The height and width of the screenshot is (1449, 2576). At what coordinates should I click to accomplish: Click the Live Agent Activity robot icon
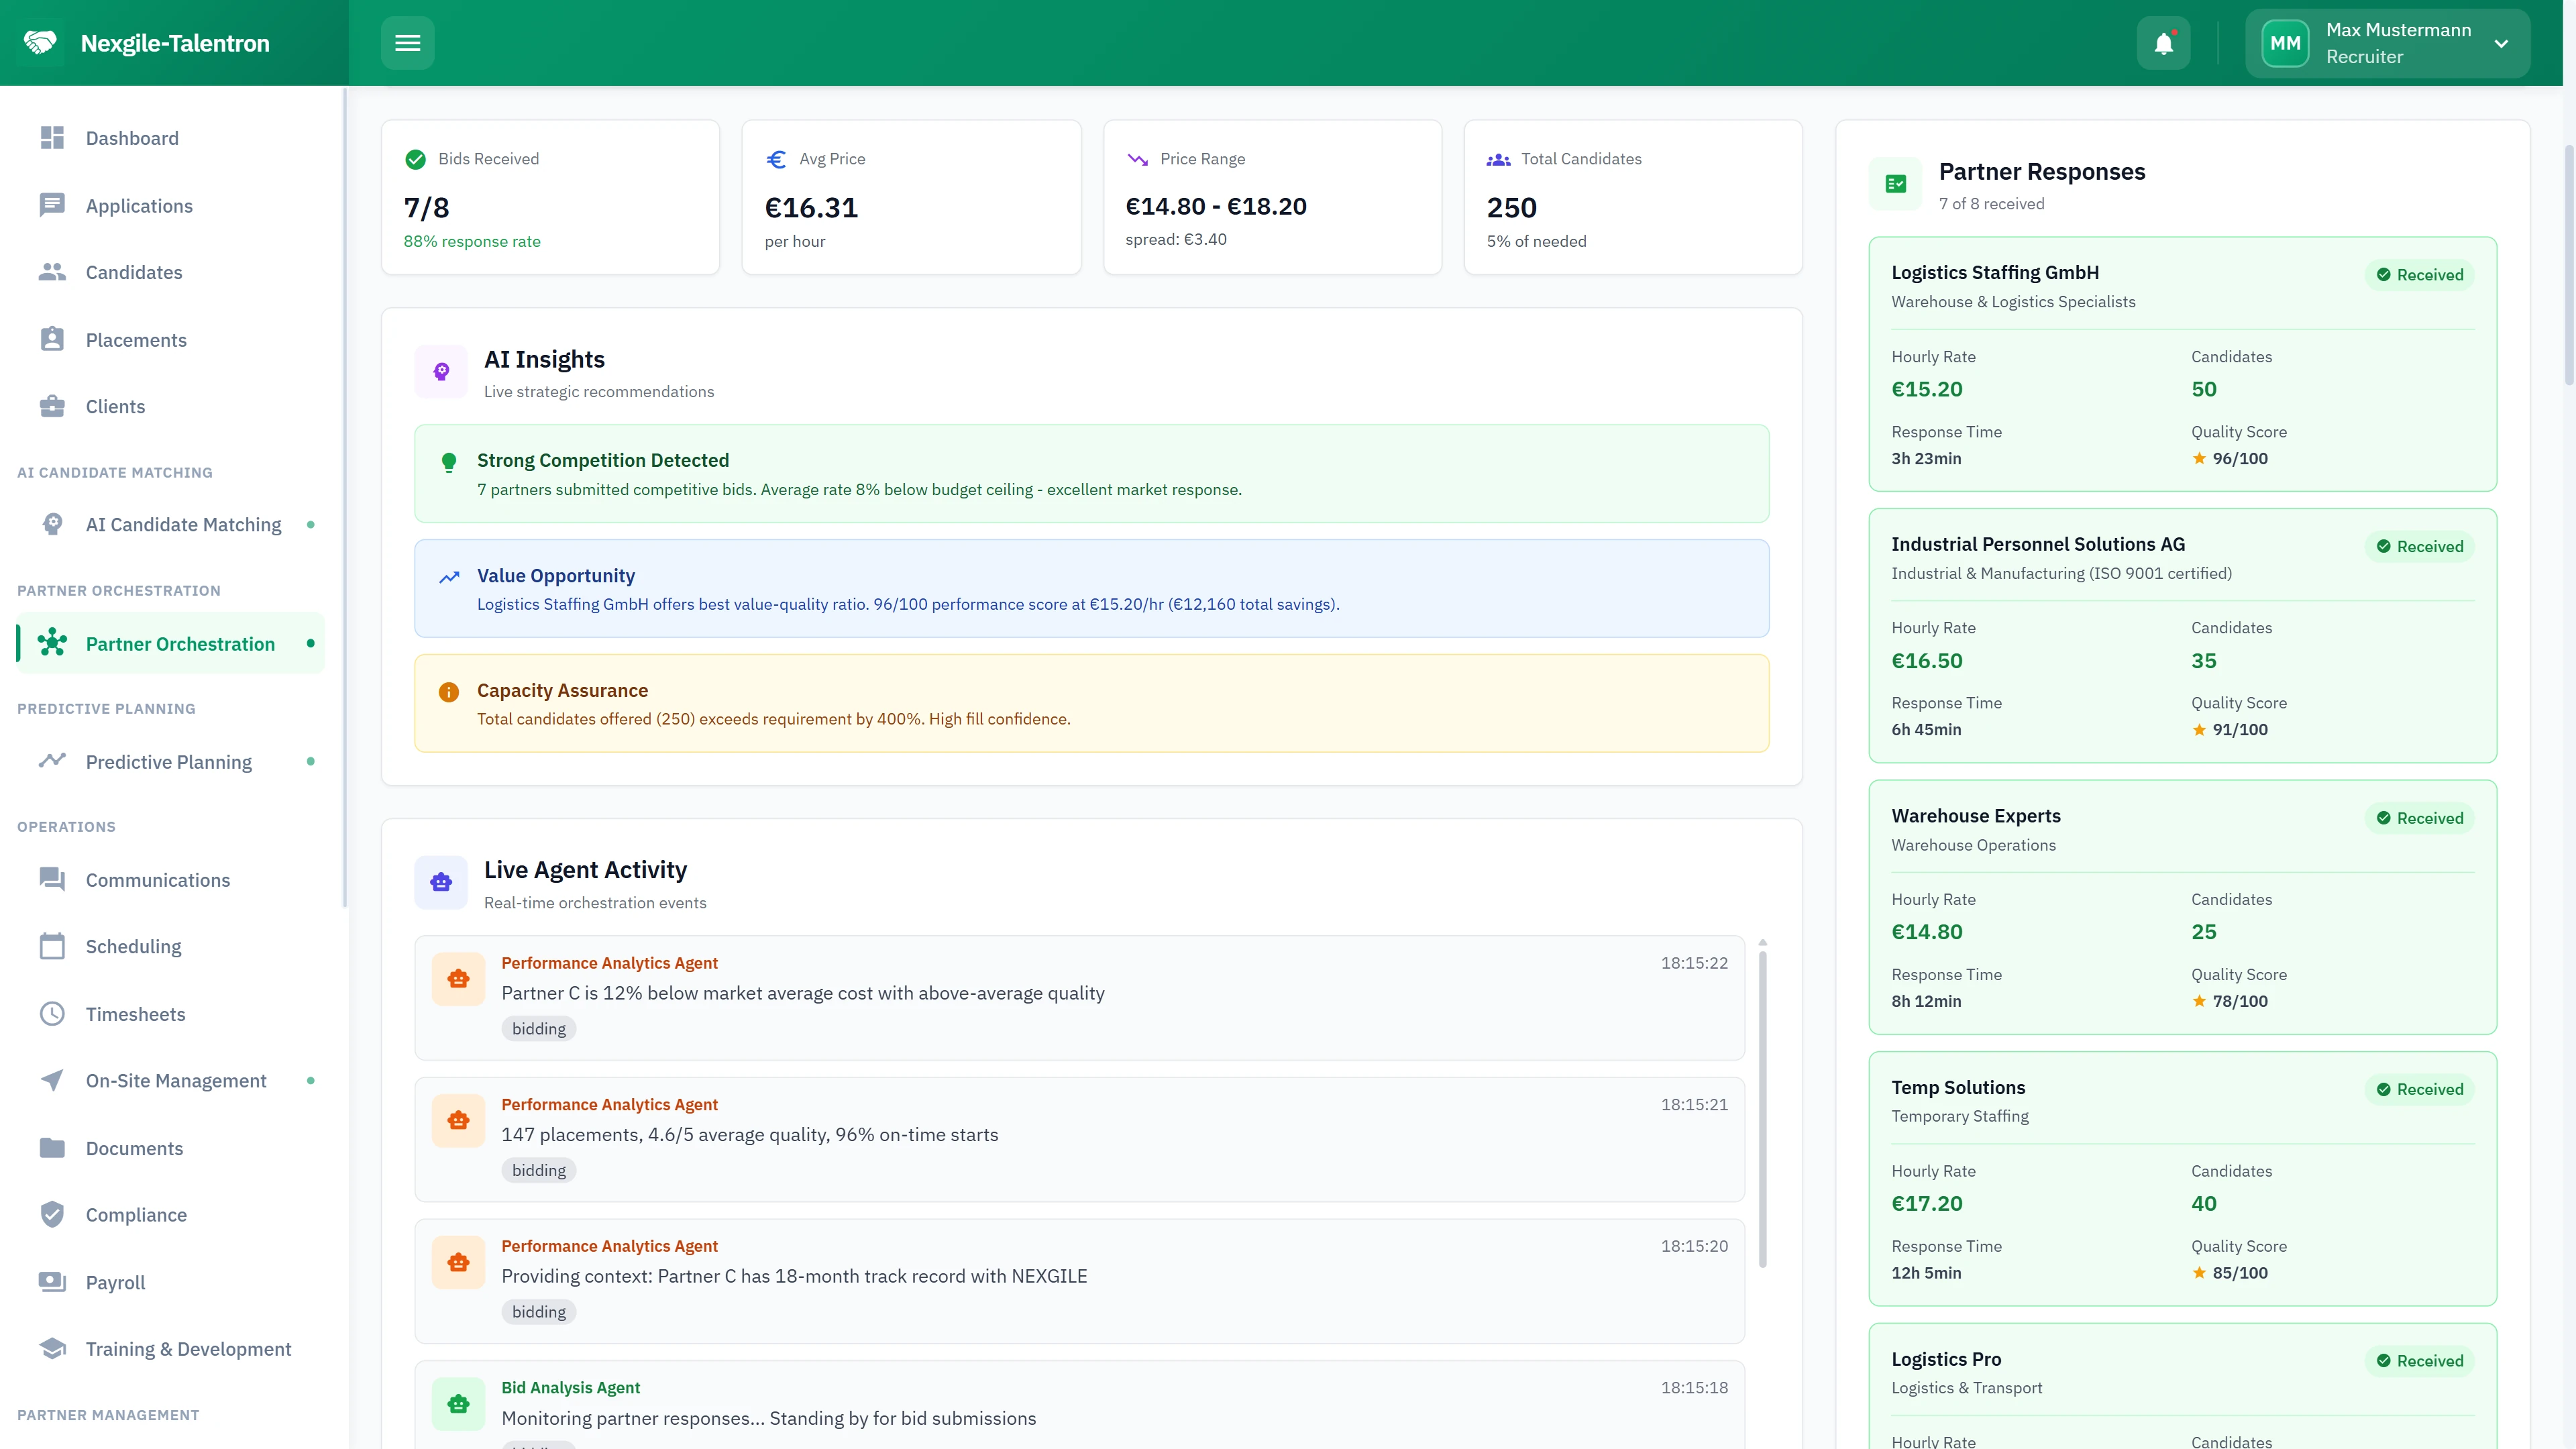[441, 882]
